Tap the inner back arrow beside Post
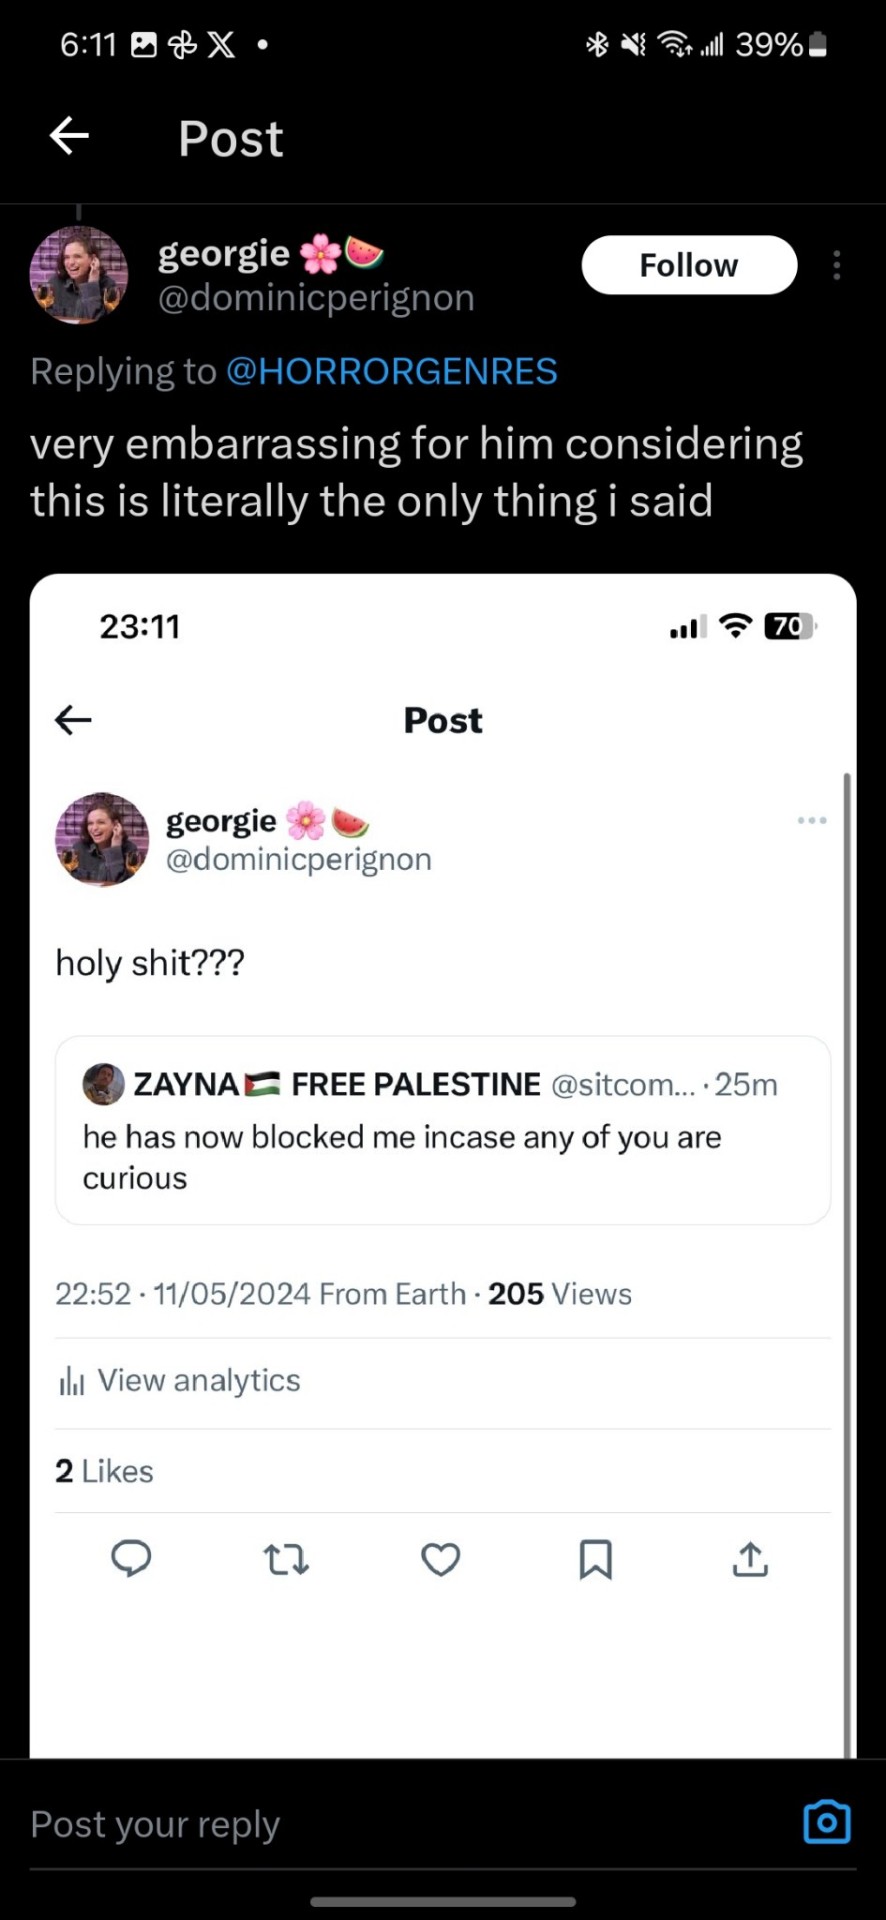The height and width of the screenshot is (1920, 886). click(x=73, y=719)
